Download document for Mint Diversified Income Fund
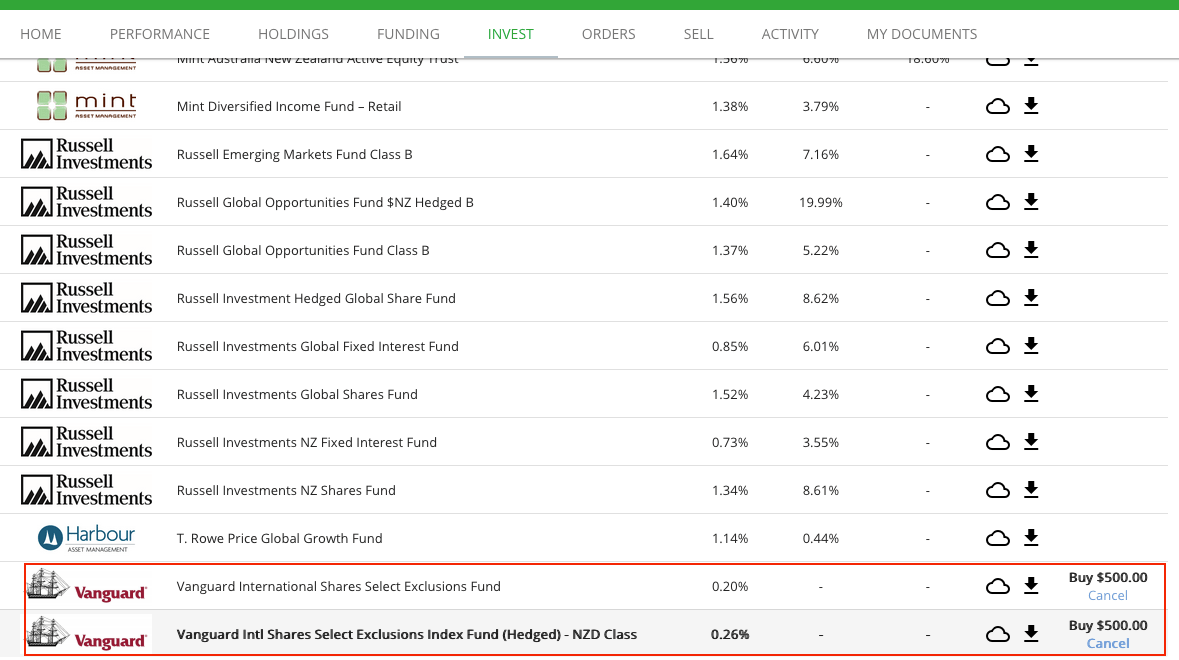The image size is (1179, 660). pos(1031,106)
